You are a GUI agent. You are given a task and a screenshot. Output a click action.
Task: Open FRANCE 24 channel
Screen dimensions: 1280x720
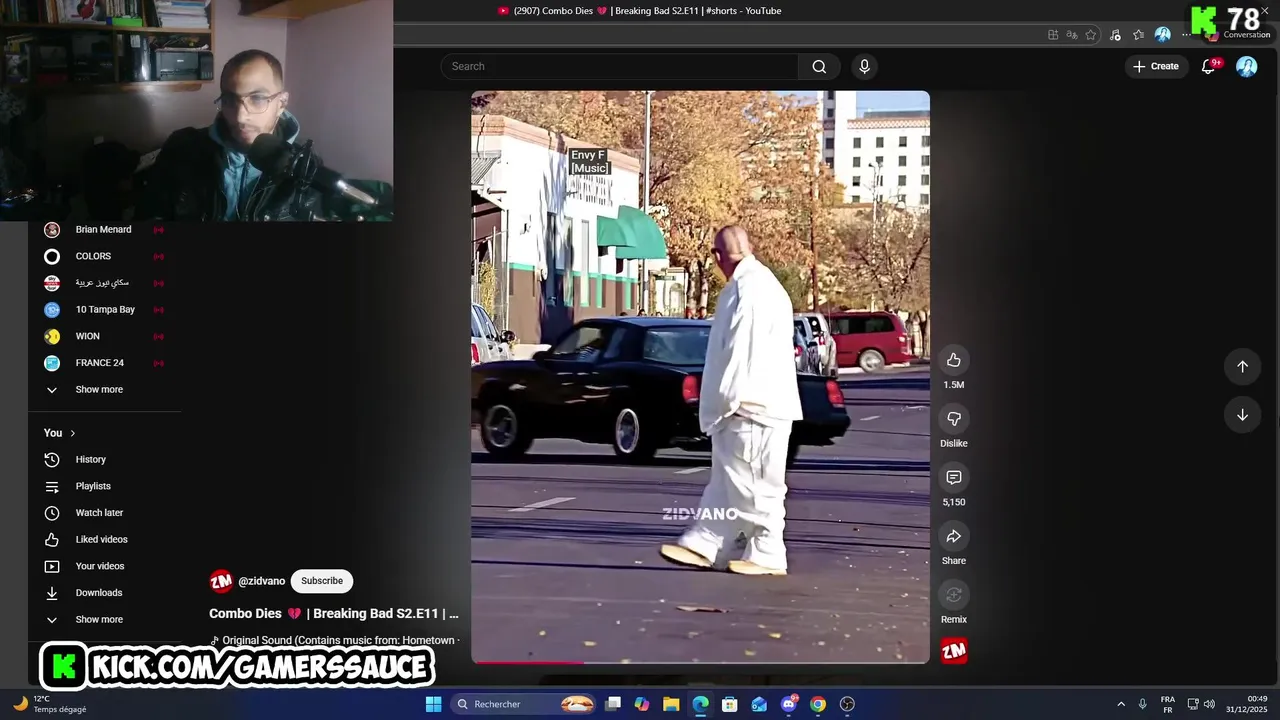coord(99,363)
